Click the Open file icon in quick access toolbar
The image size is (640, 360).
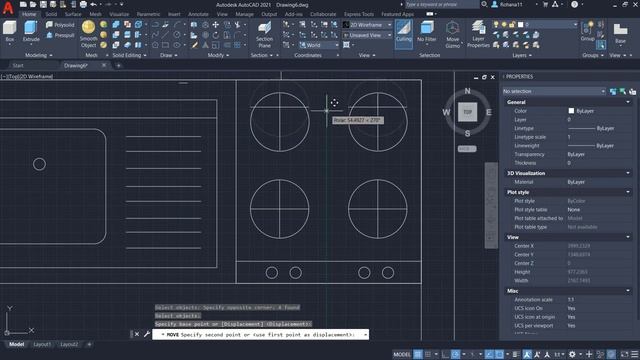tap(33, 4)
